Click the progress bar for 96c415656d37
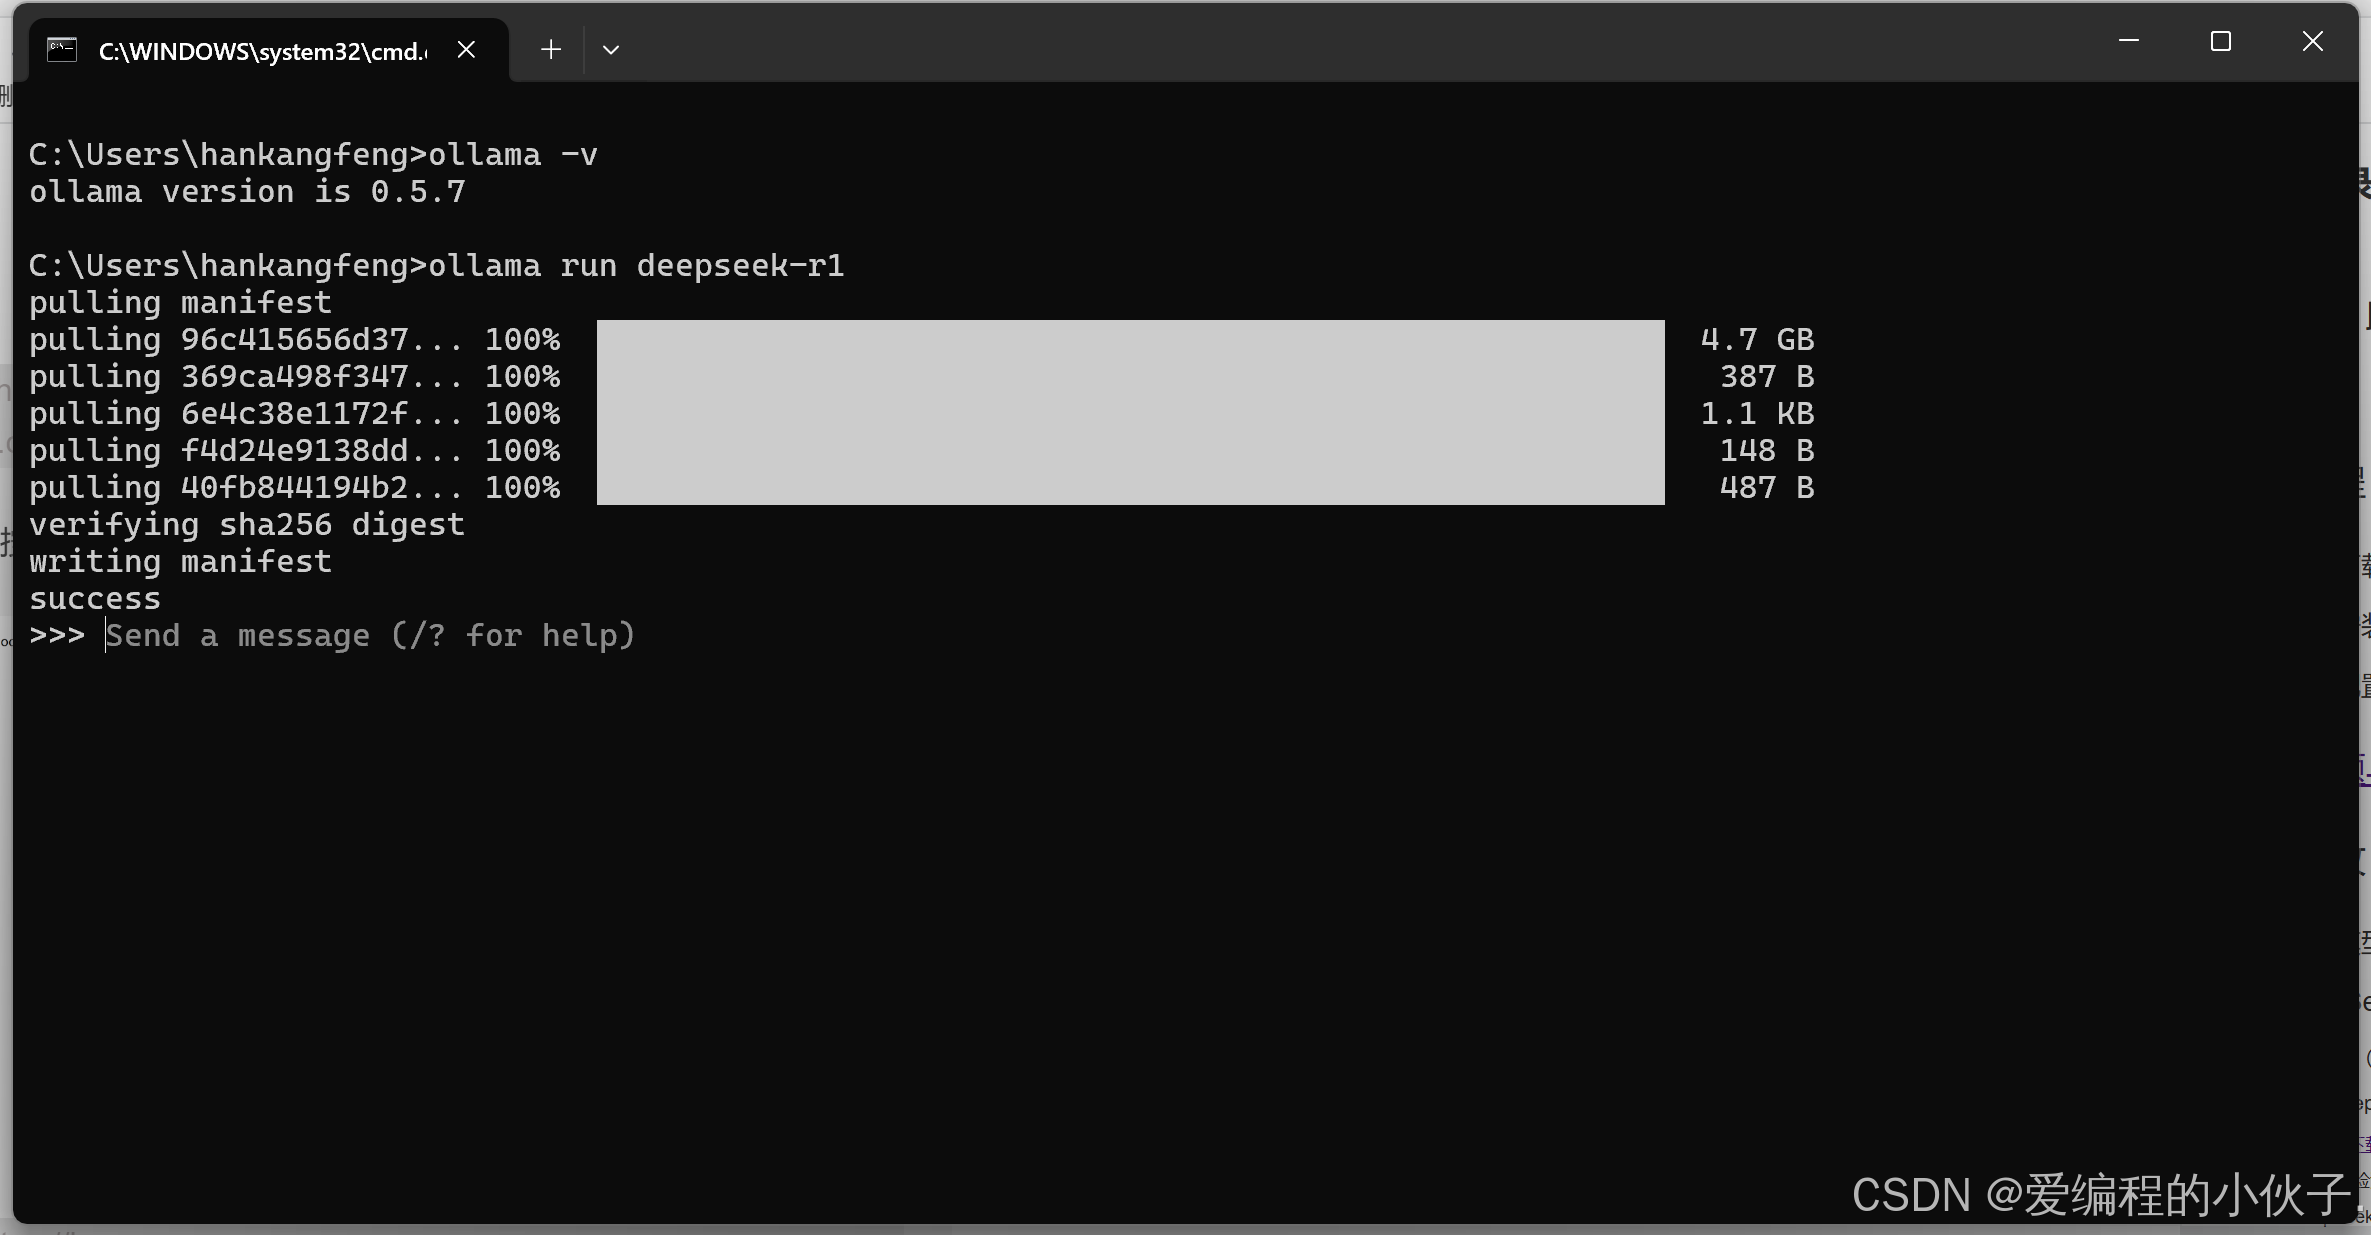 point(1130,339)
